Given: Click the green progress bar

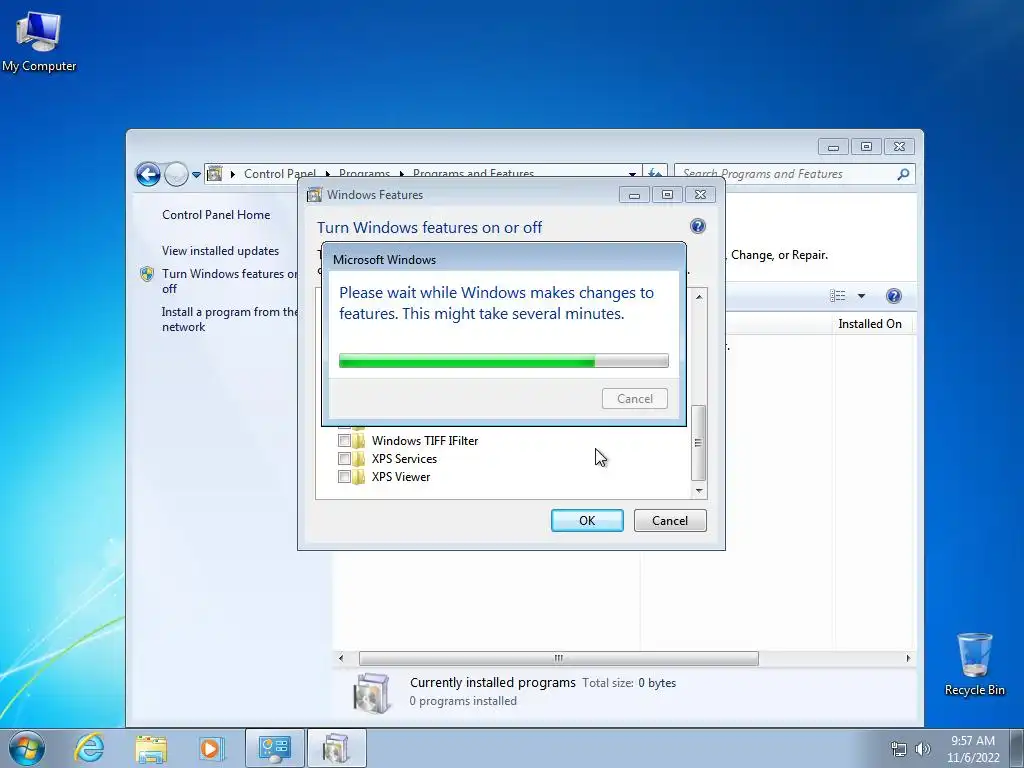Looking at the screenshot, I should click(504, 360).
